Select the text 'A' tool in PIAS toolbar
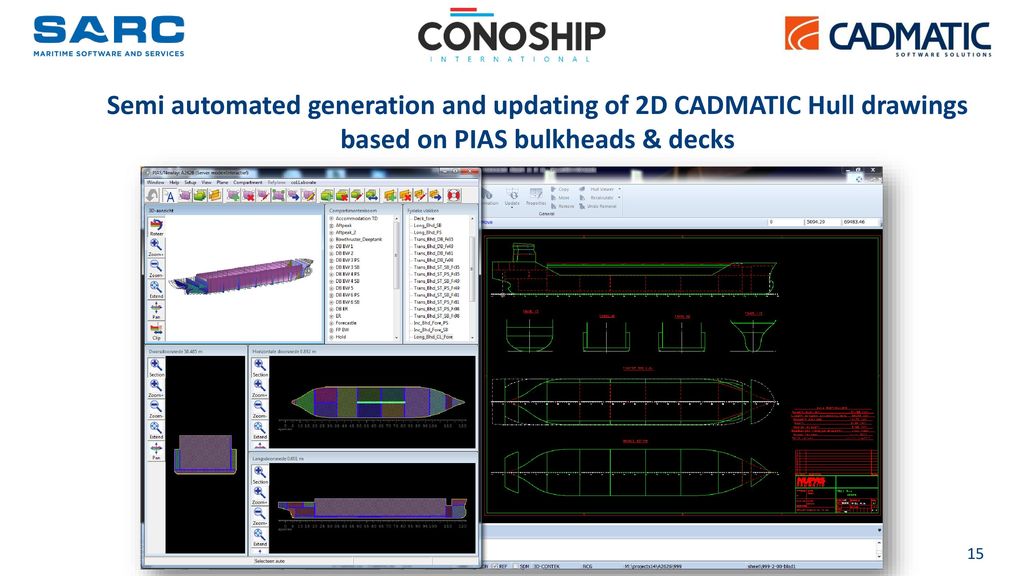 pyautogui.click(x=169, y=196)
